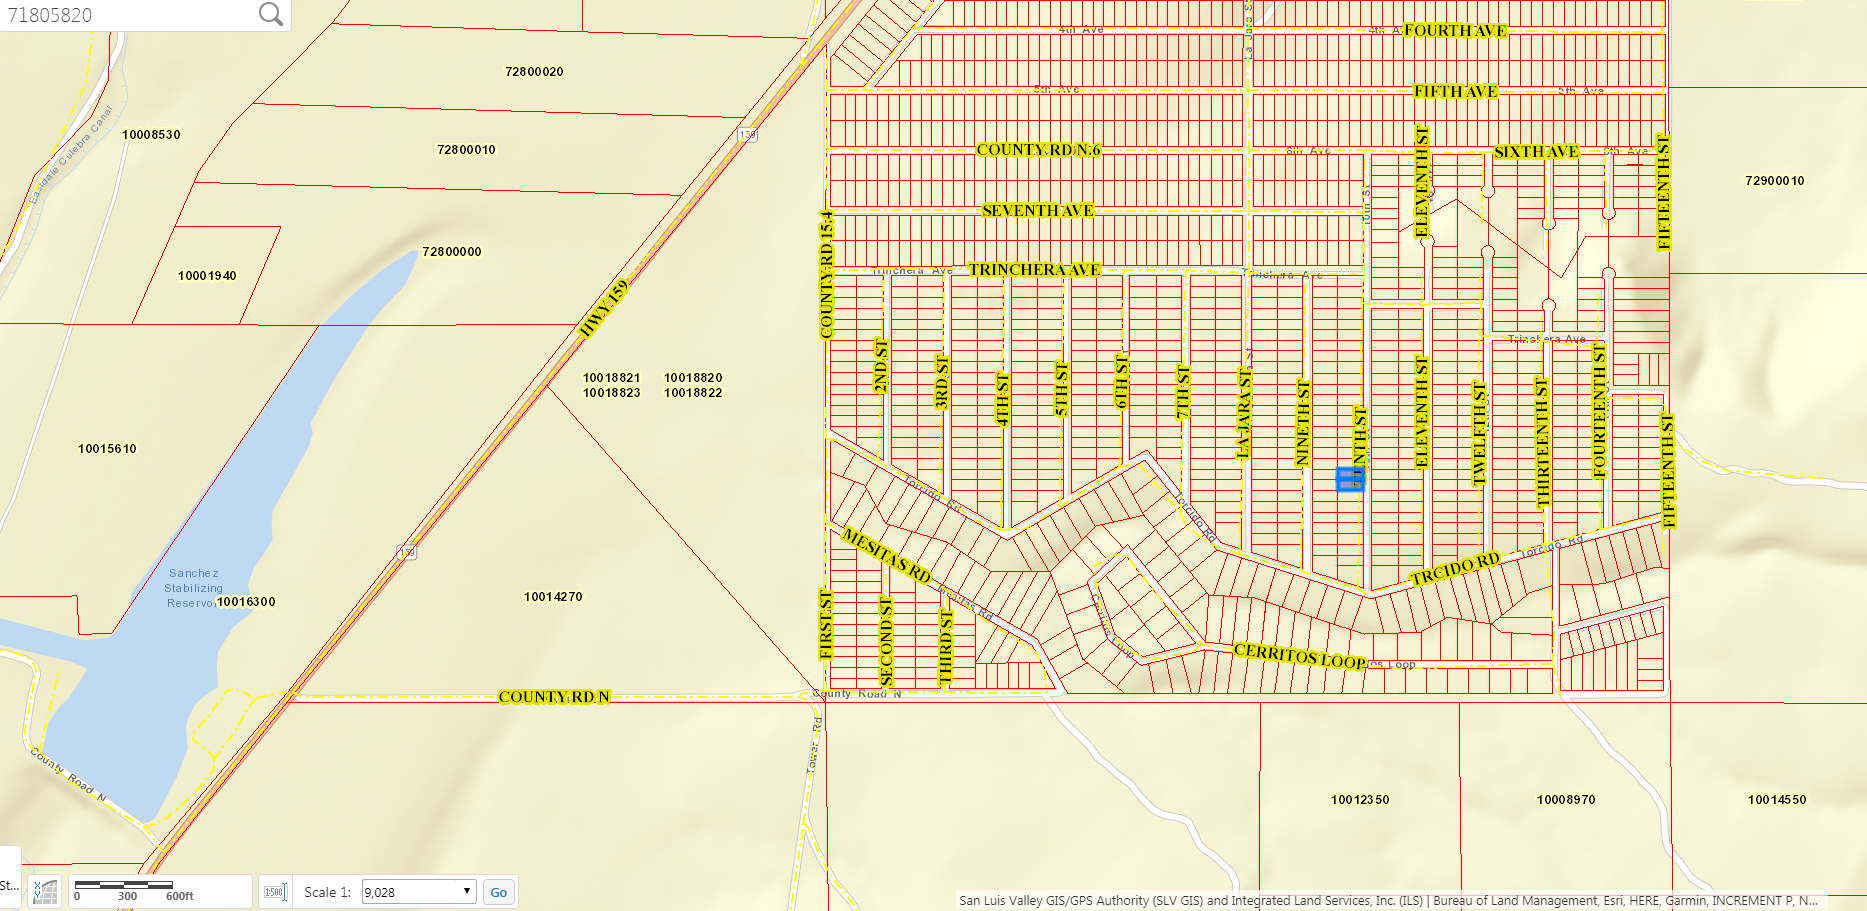The image size is (1867, 911).
Task: Click the collapsed St... panel tab
Action: tap(10, 884)
